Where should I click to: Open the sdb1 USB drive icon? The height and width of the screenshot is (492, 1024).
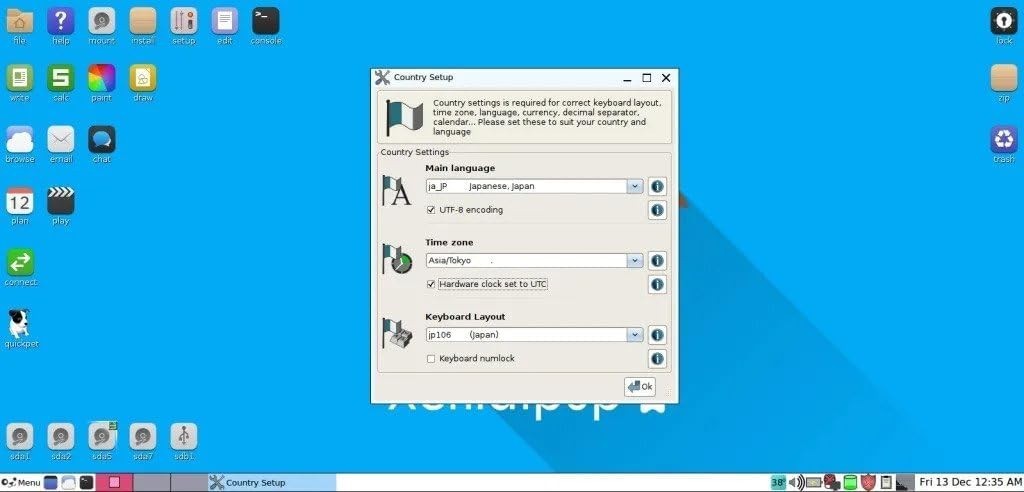point(184,436)
